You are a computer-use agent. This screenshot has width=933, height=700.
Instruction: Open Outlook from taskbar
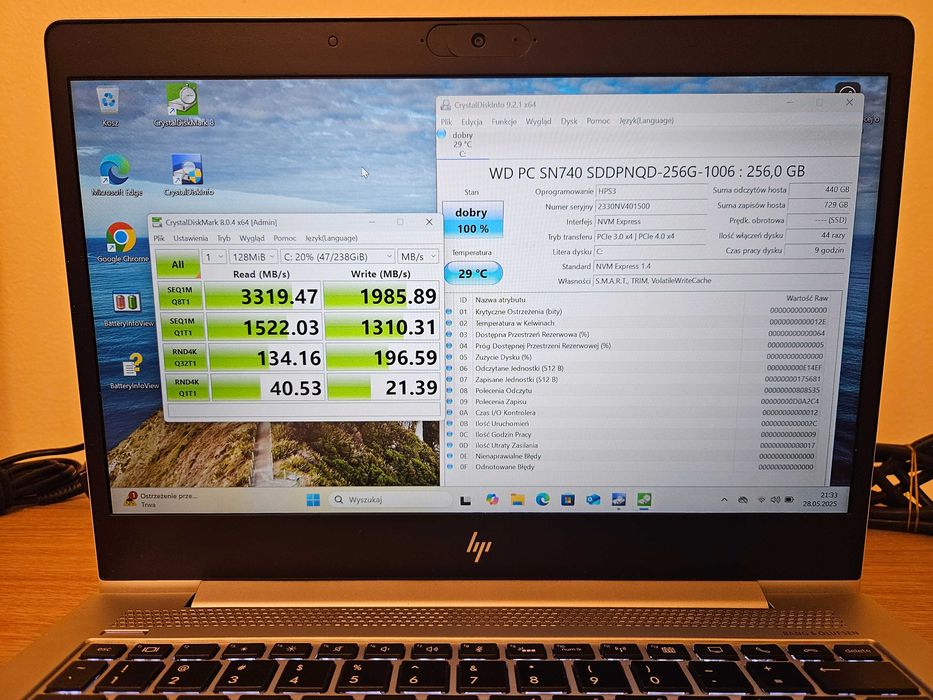593,500
